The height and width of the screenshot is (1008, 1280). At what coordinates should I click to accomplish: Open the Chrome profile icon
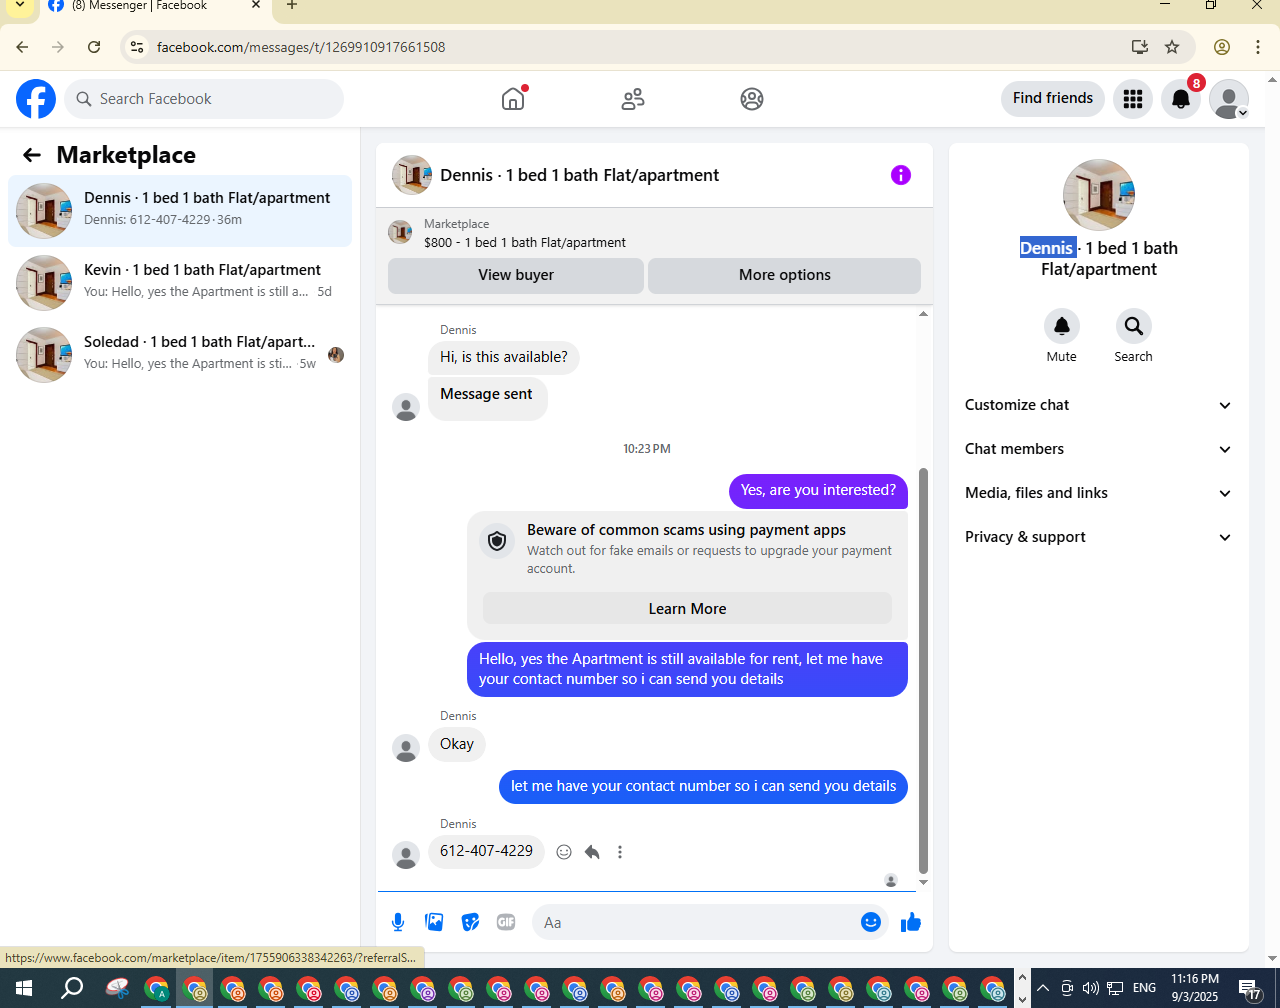pos(1221,47)
